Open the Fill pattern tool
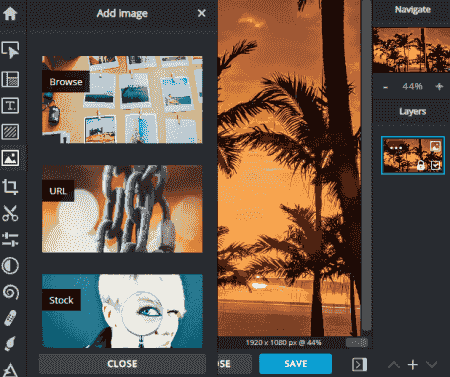Screen dimensions: 450x377 point(10,132)
